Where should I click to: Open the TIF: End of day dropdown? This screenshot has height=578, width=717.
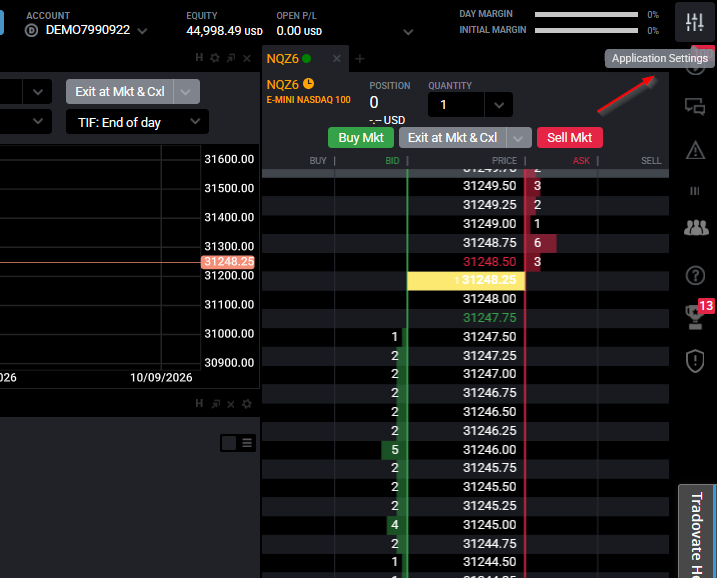click(137, 122)
